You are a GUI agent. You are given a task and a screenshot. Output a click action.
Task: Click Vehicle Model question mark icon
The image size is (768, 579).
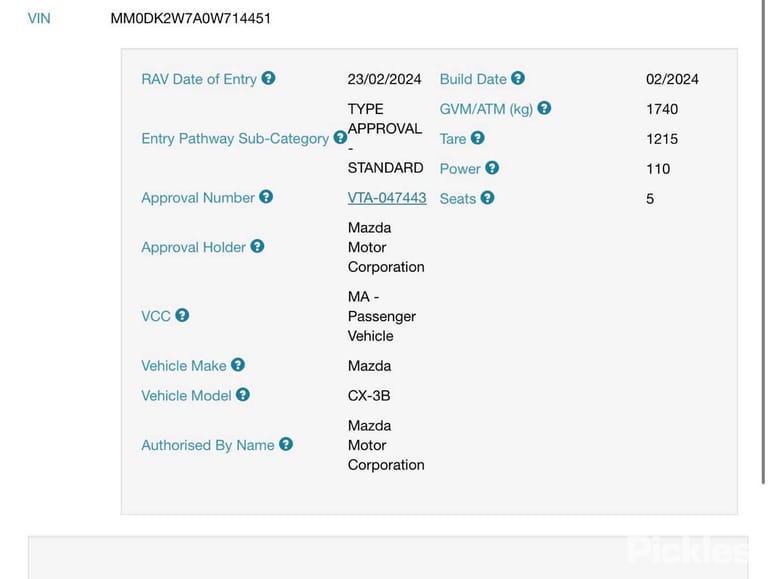(243, 395)
